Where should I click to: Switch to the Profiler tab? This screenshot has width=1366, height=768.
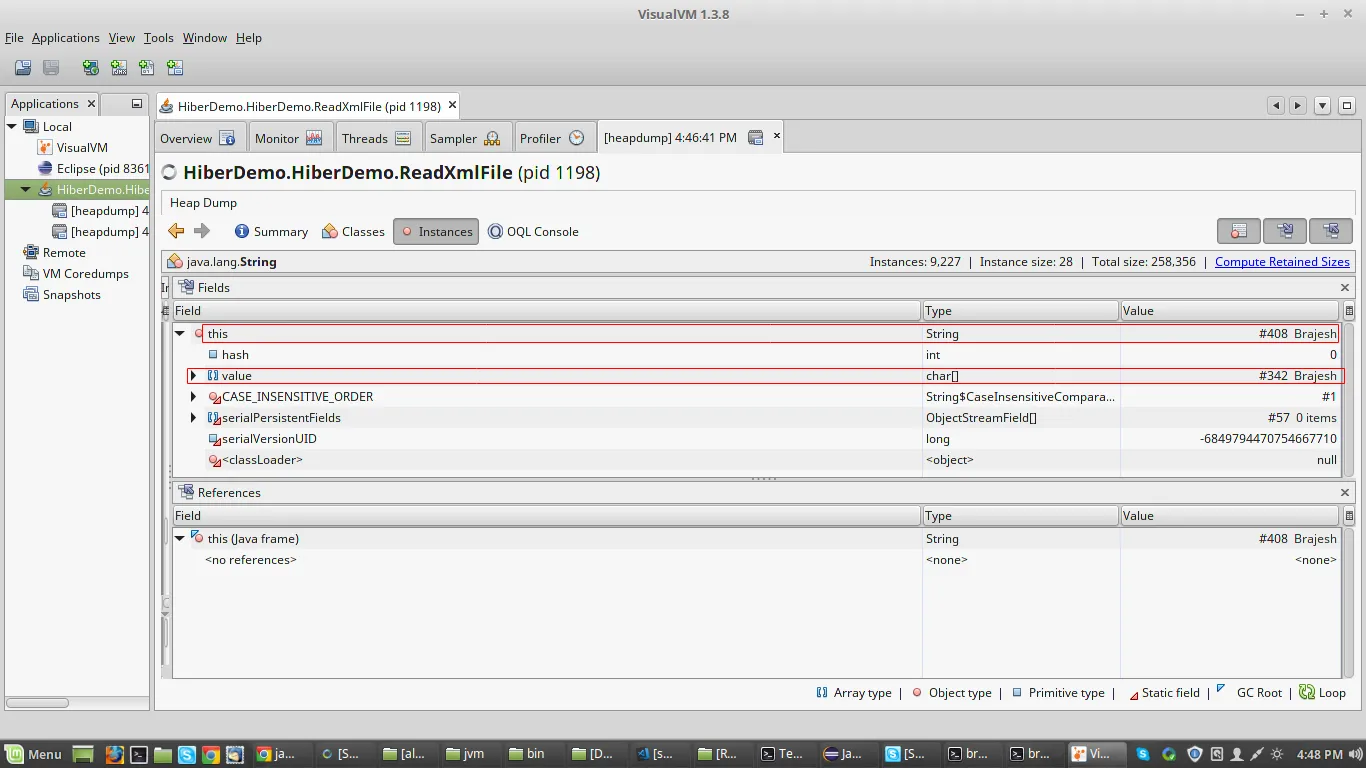[553, 138]
